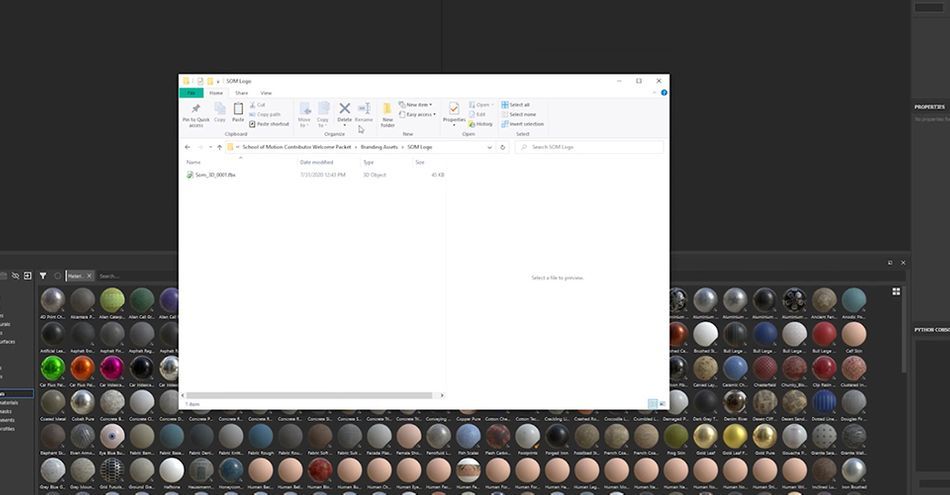Click the Search SOM Logo field
Screen dimensions: 950x495
[589, 147]
